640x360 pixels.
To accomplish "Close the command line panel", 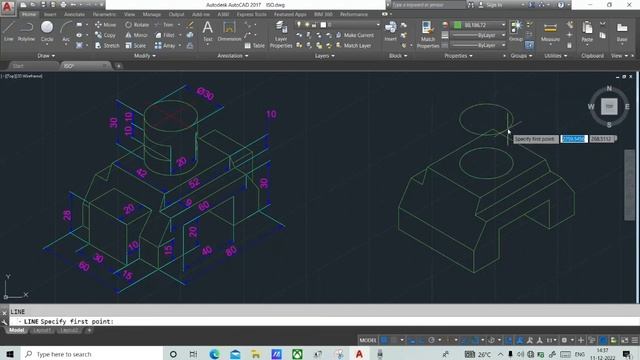I will tap(4, 313).
